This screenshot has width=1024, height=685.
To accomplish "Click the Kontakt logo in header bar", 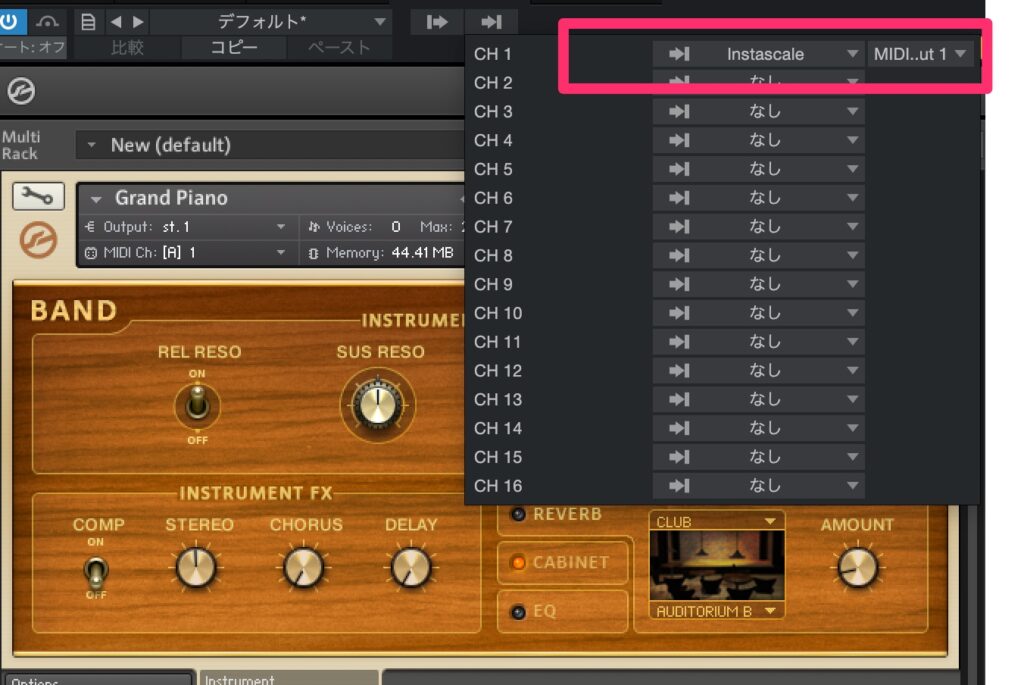I will tap(20, 92).
